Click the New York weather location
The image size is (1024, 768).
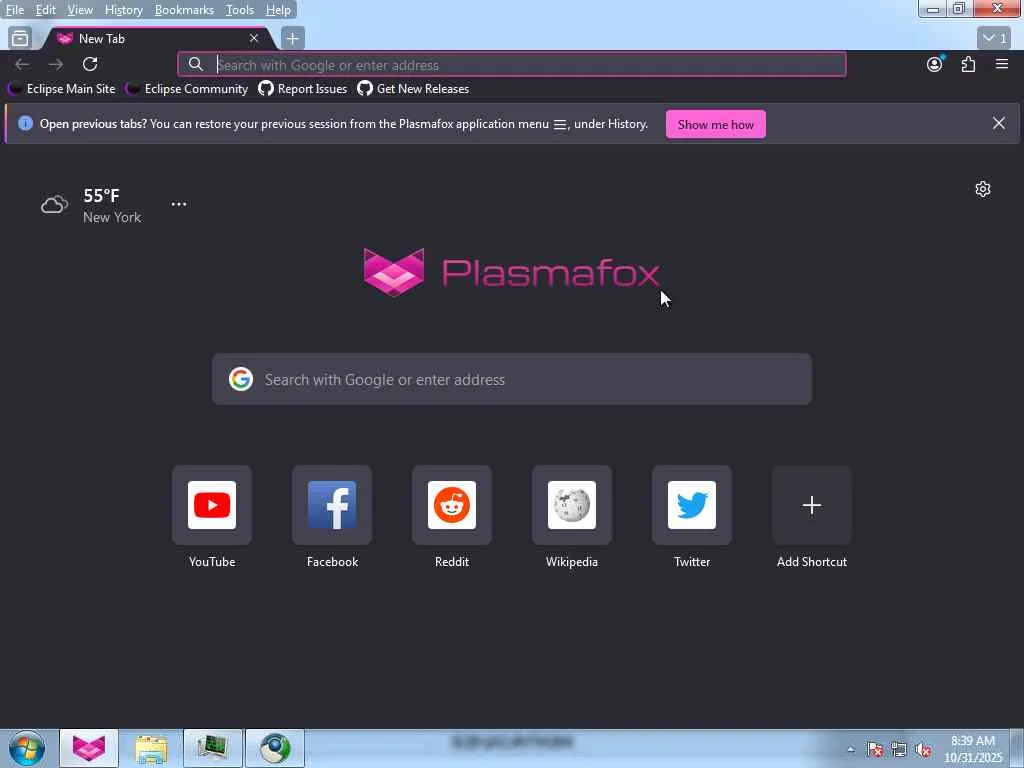[x=112, y=217]
